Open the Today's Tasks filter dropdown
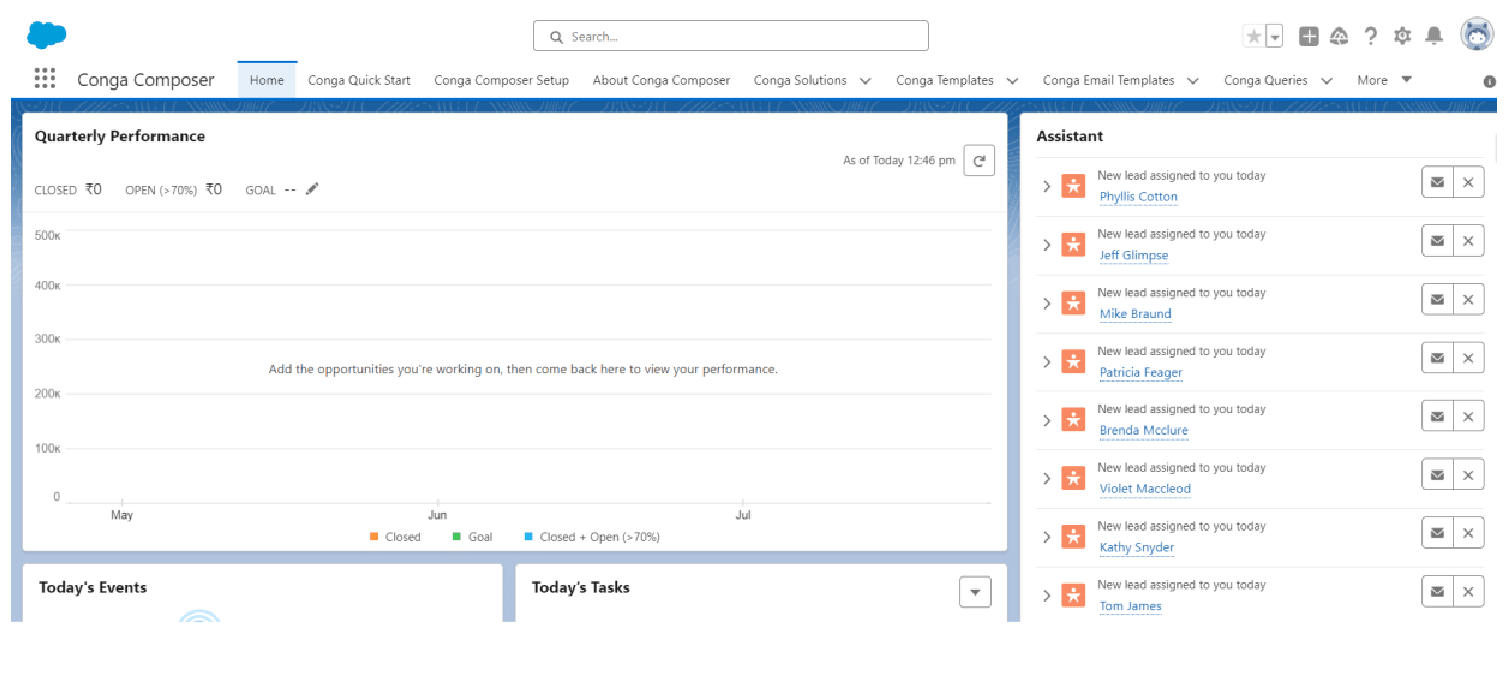This screenshot has height=674, width=1506. click(x=975, y=592)
